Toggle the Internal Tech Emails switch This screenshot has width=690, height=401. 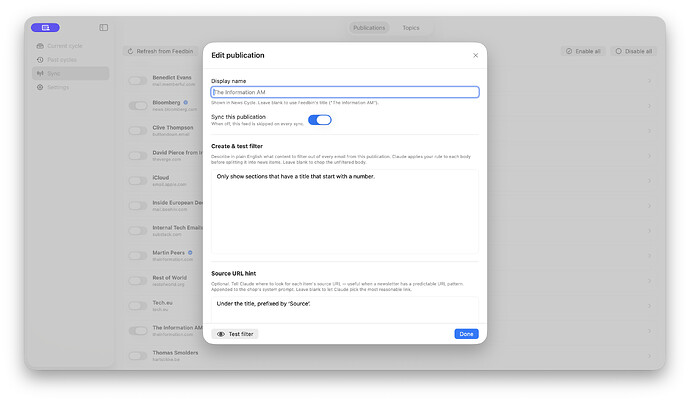click(138, 231)
